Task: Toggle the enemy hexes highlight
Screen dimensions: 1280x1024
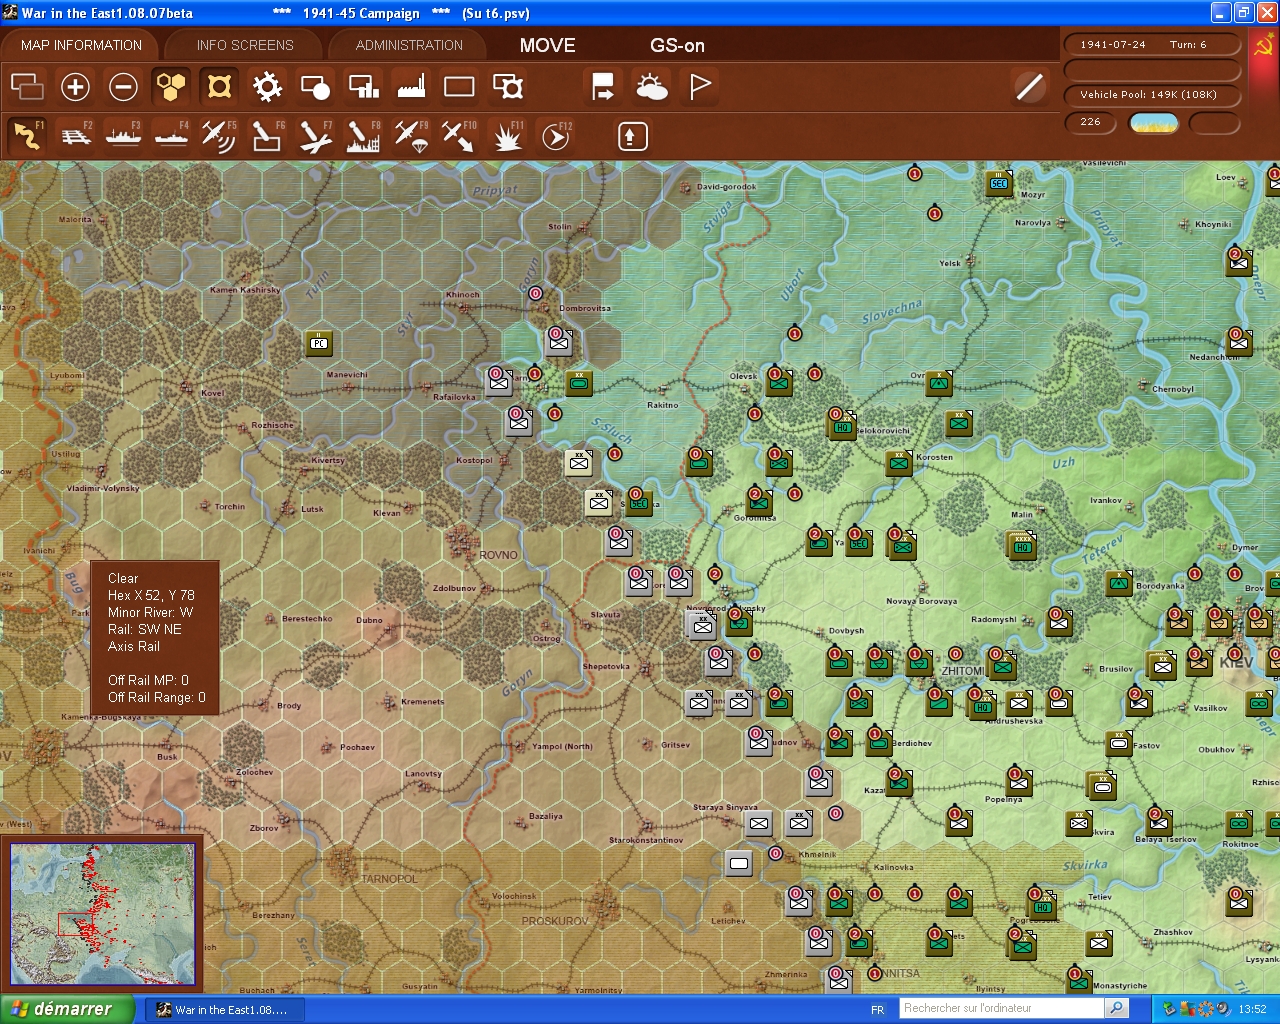Action: [x=219, y=87]
